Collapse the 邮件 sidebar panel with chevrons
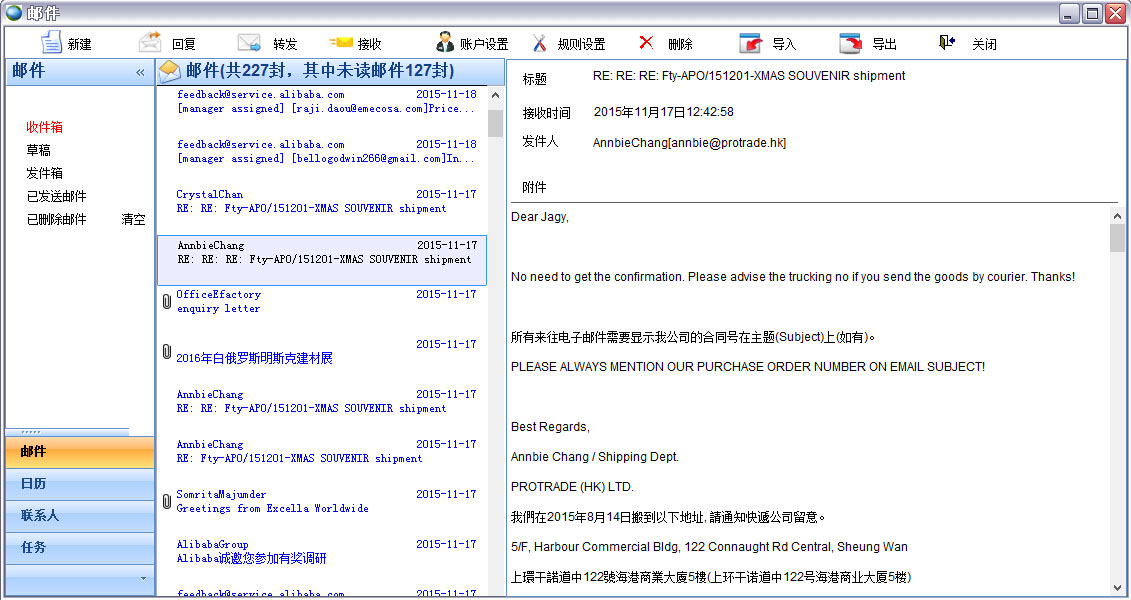Viewport: 1131px width, 600px height. pos(140,72)
